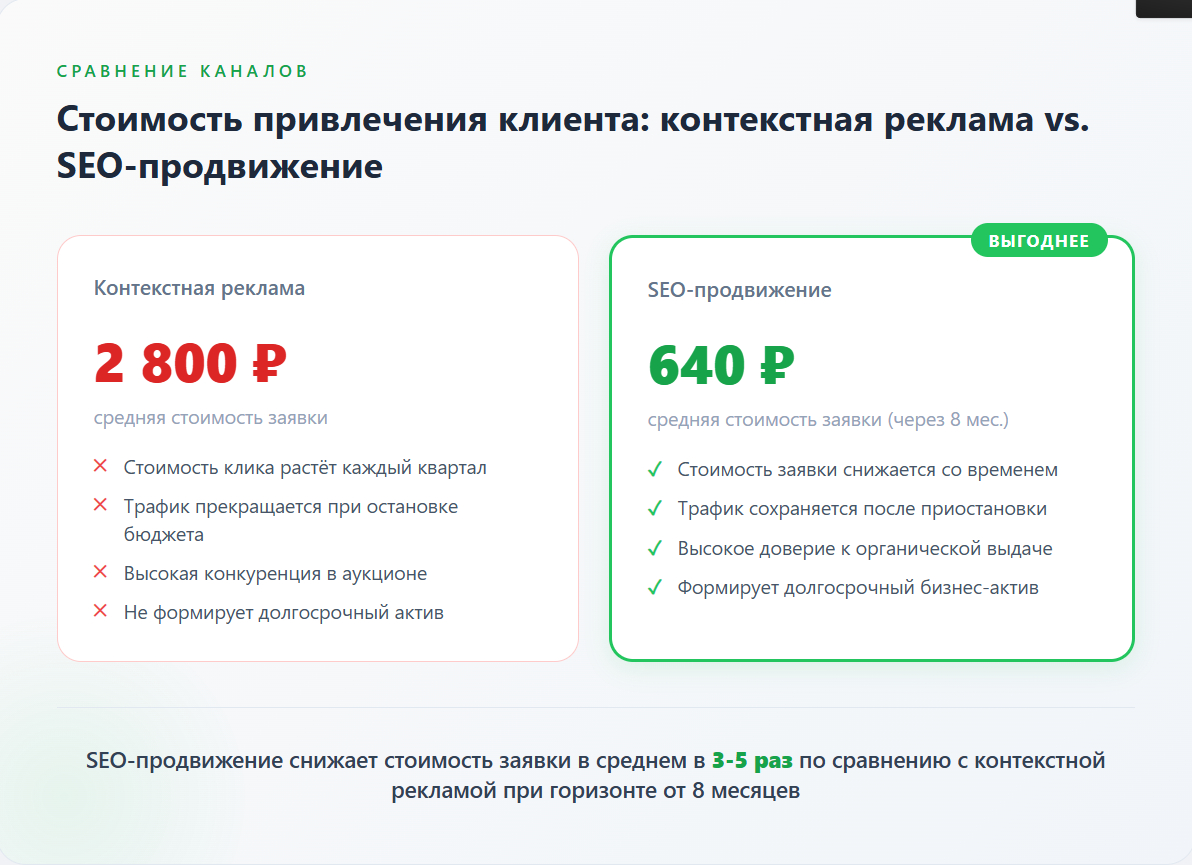The image size is (1192, 865).
Task: Select the green "640 ₽" price
Action: (721, 365)
